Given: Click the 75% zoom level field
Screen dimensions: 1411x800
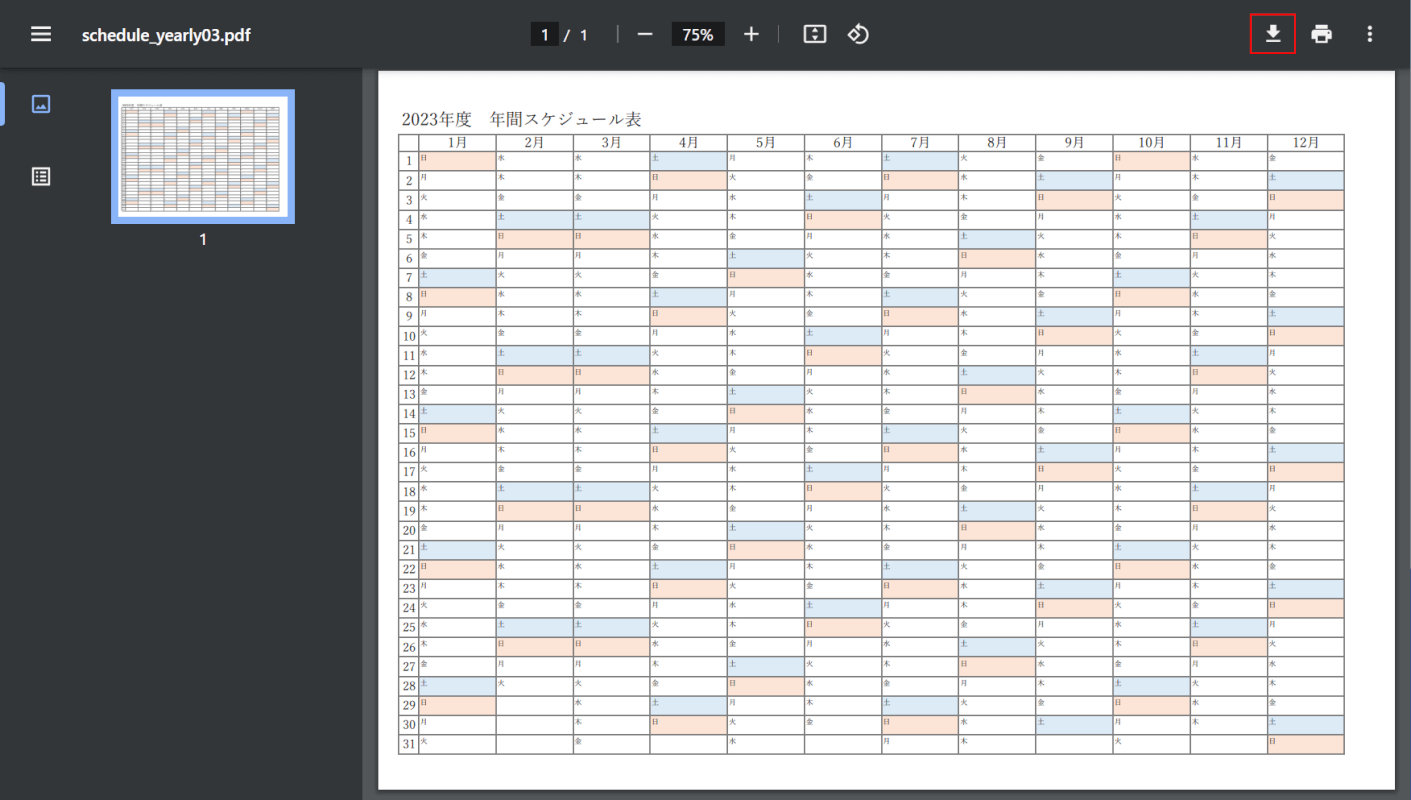Looking at the screenshot, I should tap(698, 35).
